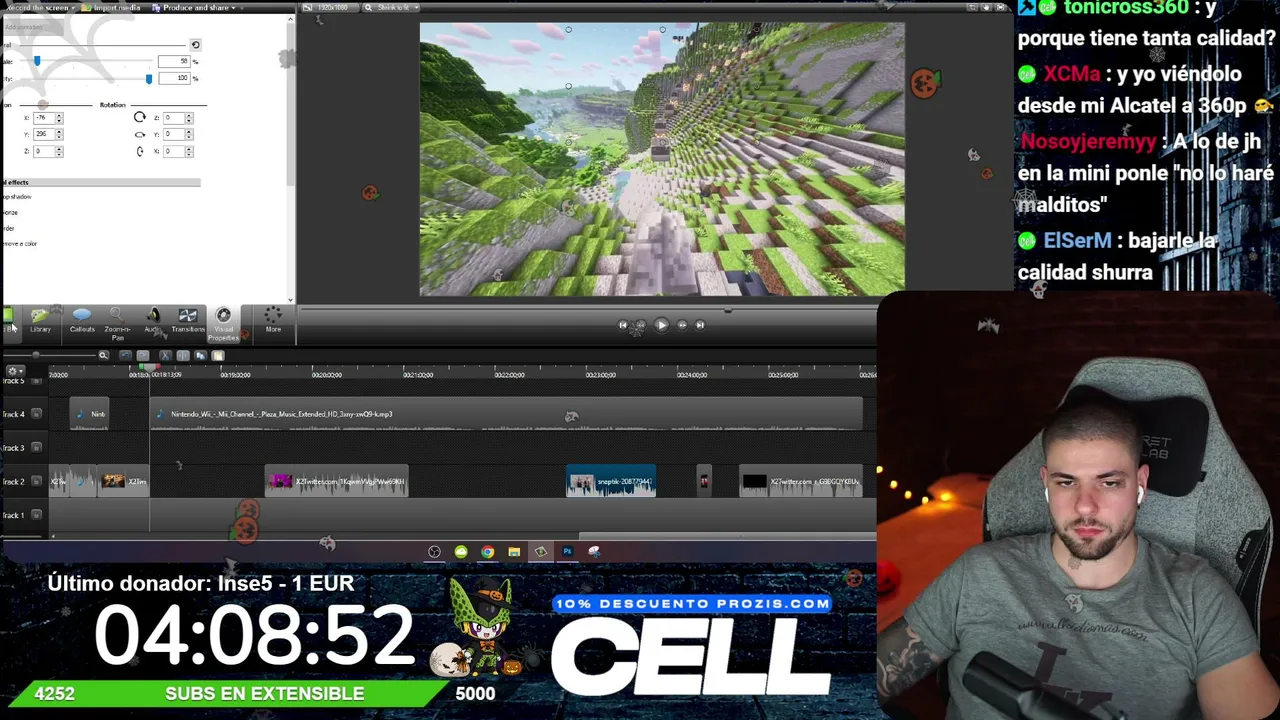Click the rotation Z value field
Viewport: 1280px width, 720px height.
[x=173, y=118]
